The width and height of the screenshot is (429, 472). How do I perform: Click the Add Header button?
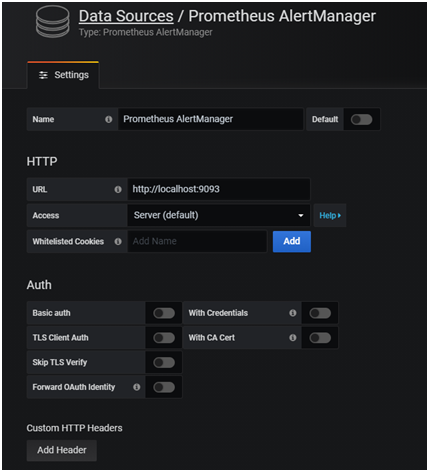click(62, 450)
